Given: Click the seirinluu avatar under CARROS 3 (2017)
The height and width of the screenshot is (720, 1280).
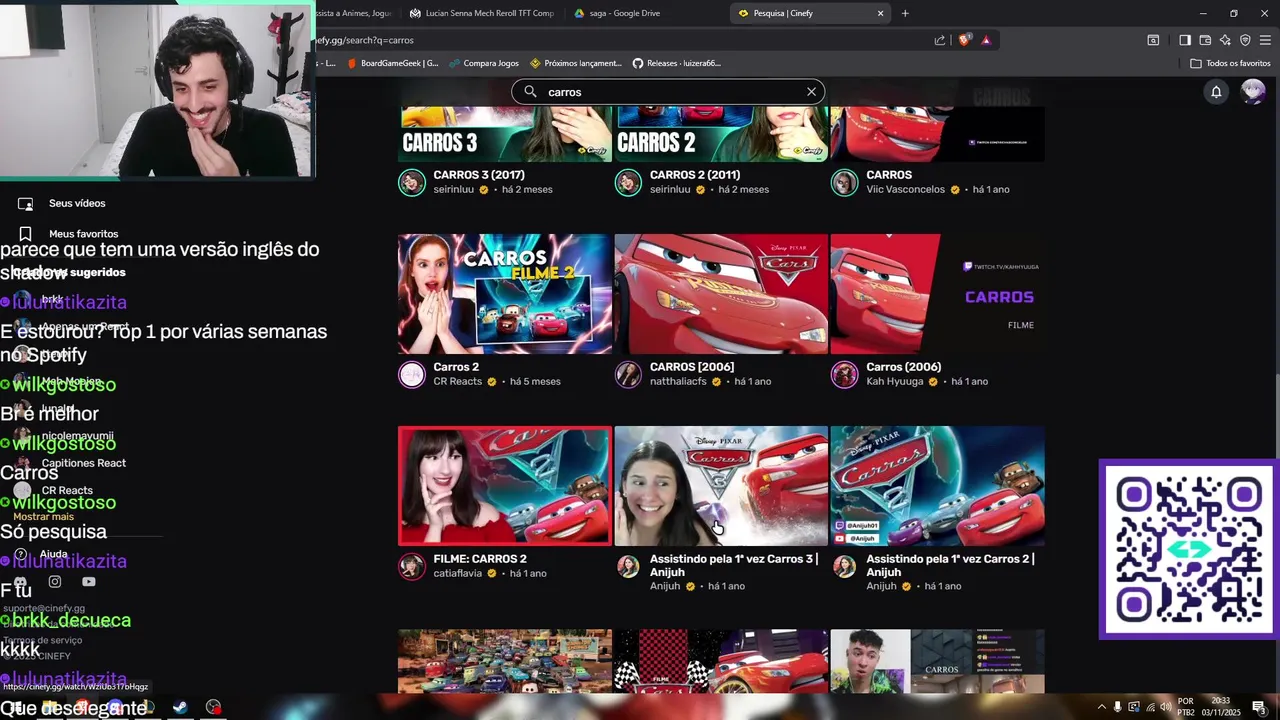Looking at the screenshot, I should click(x=412, y=182).
